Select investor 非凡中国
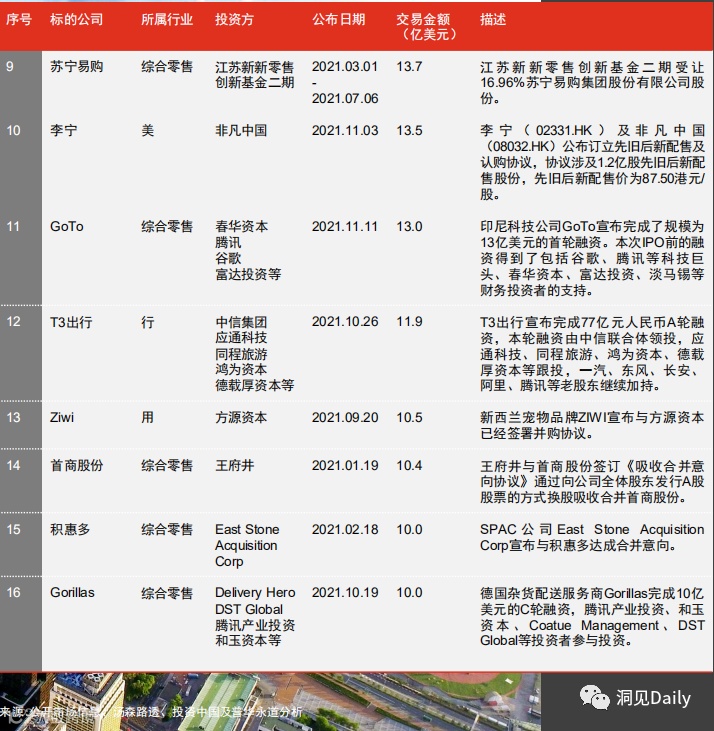Viewport: 714px width, 731px height. (241, 131)
